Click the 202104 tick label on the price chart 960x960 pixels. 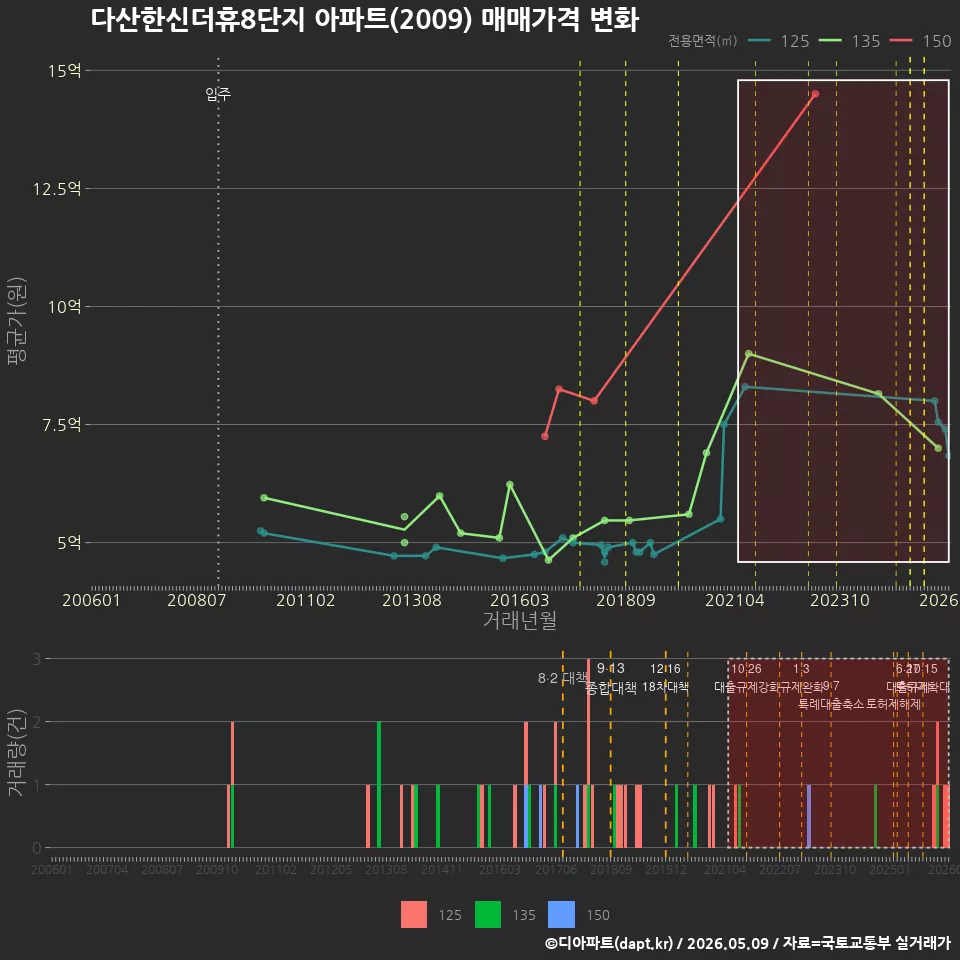pyautogui.click(x=735, y=600)
